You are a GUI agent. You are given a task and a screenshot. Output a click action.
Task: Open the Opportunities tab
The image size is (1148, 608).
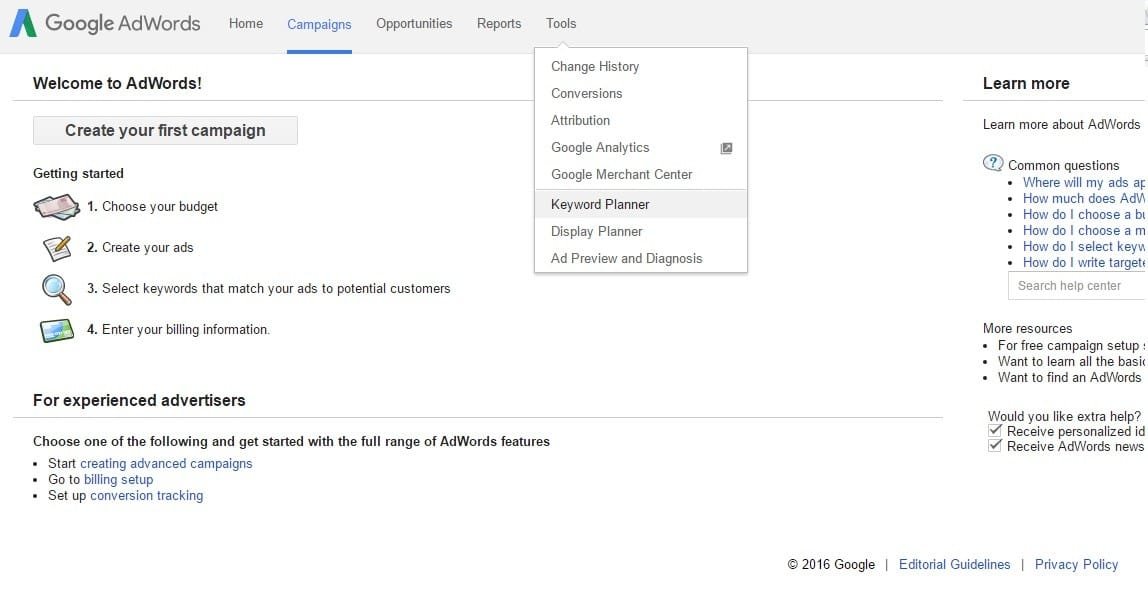(x=414, y=23)
